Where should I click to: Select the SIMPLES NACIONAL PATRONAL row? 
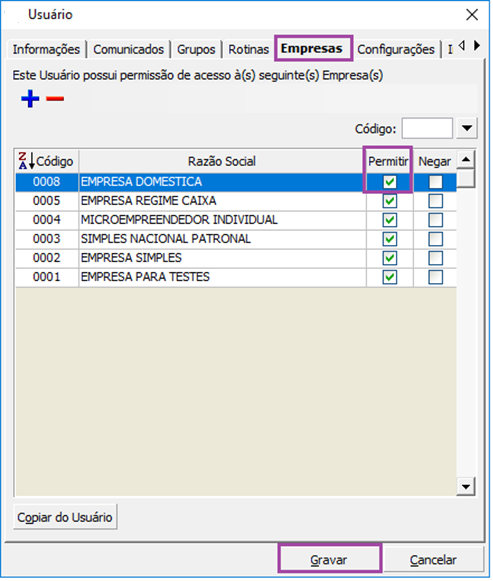[236, 239]
